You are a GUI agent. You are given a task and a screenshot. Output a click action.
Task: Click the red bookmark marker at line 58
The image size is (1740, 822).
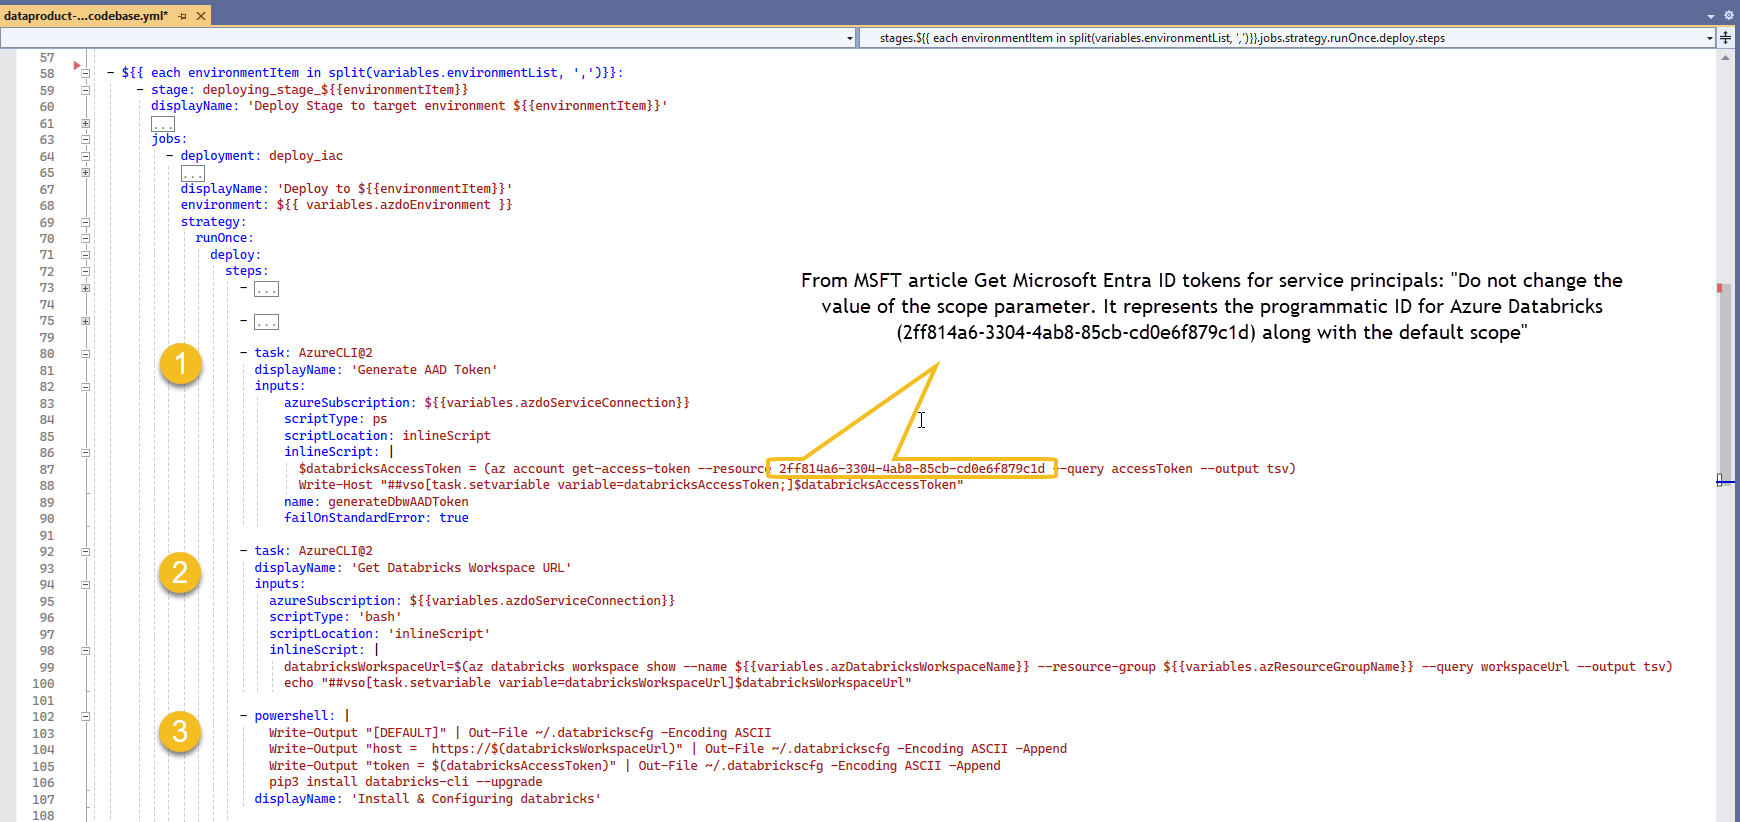[x=77, y=66]
